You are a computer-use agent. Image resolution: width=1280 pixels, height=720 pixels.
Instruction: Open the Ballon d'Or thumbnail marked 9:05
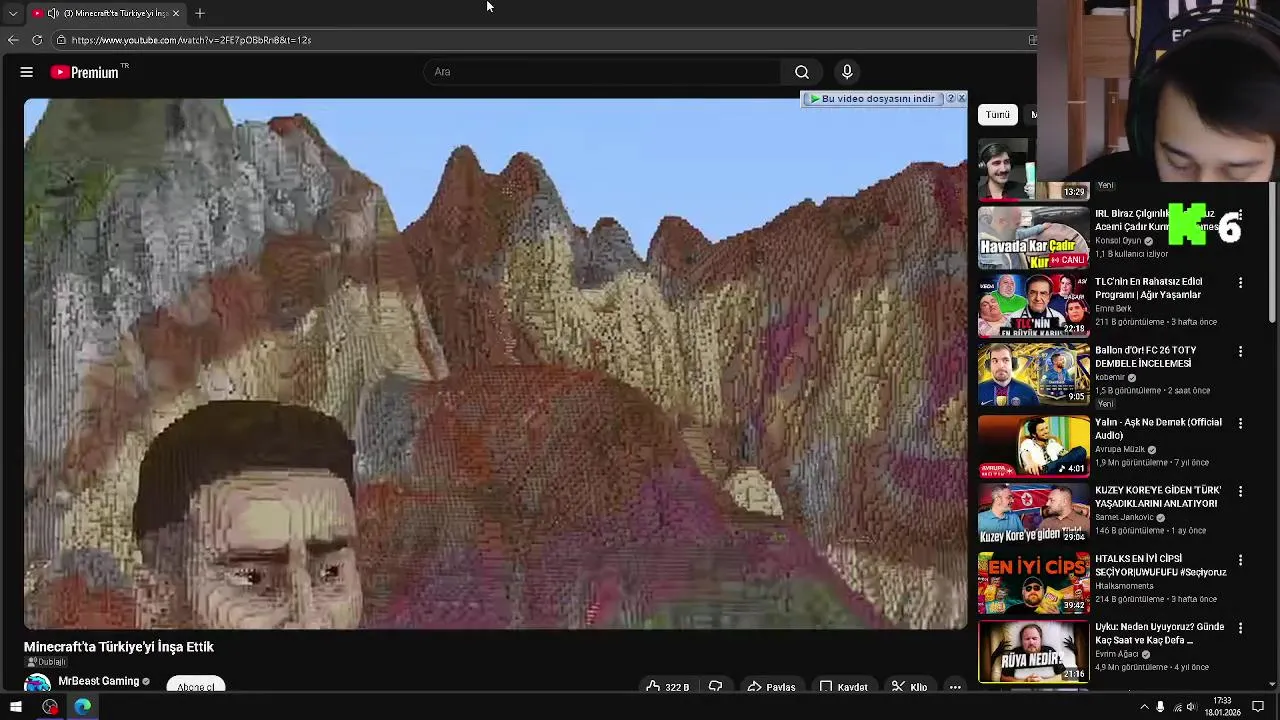click(1033, 374)
